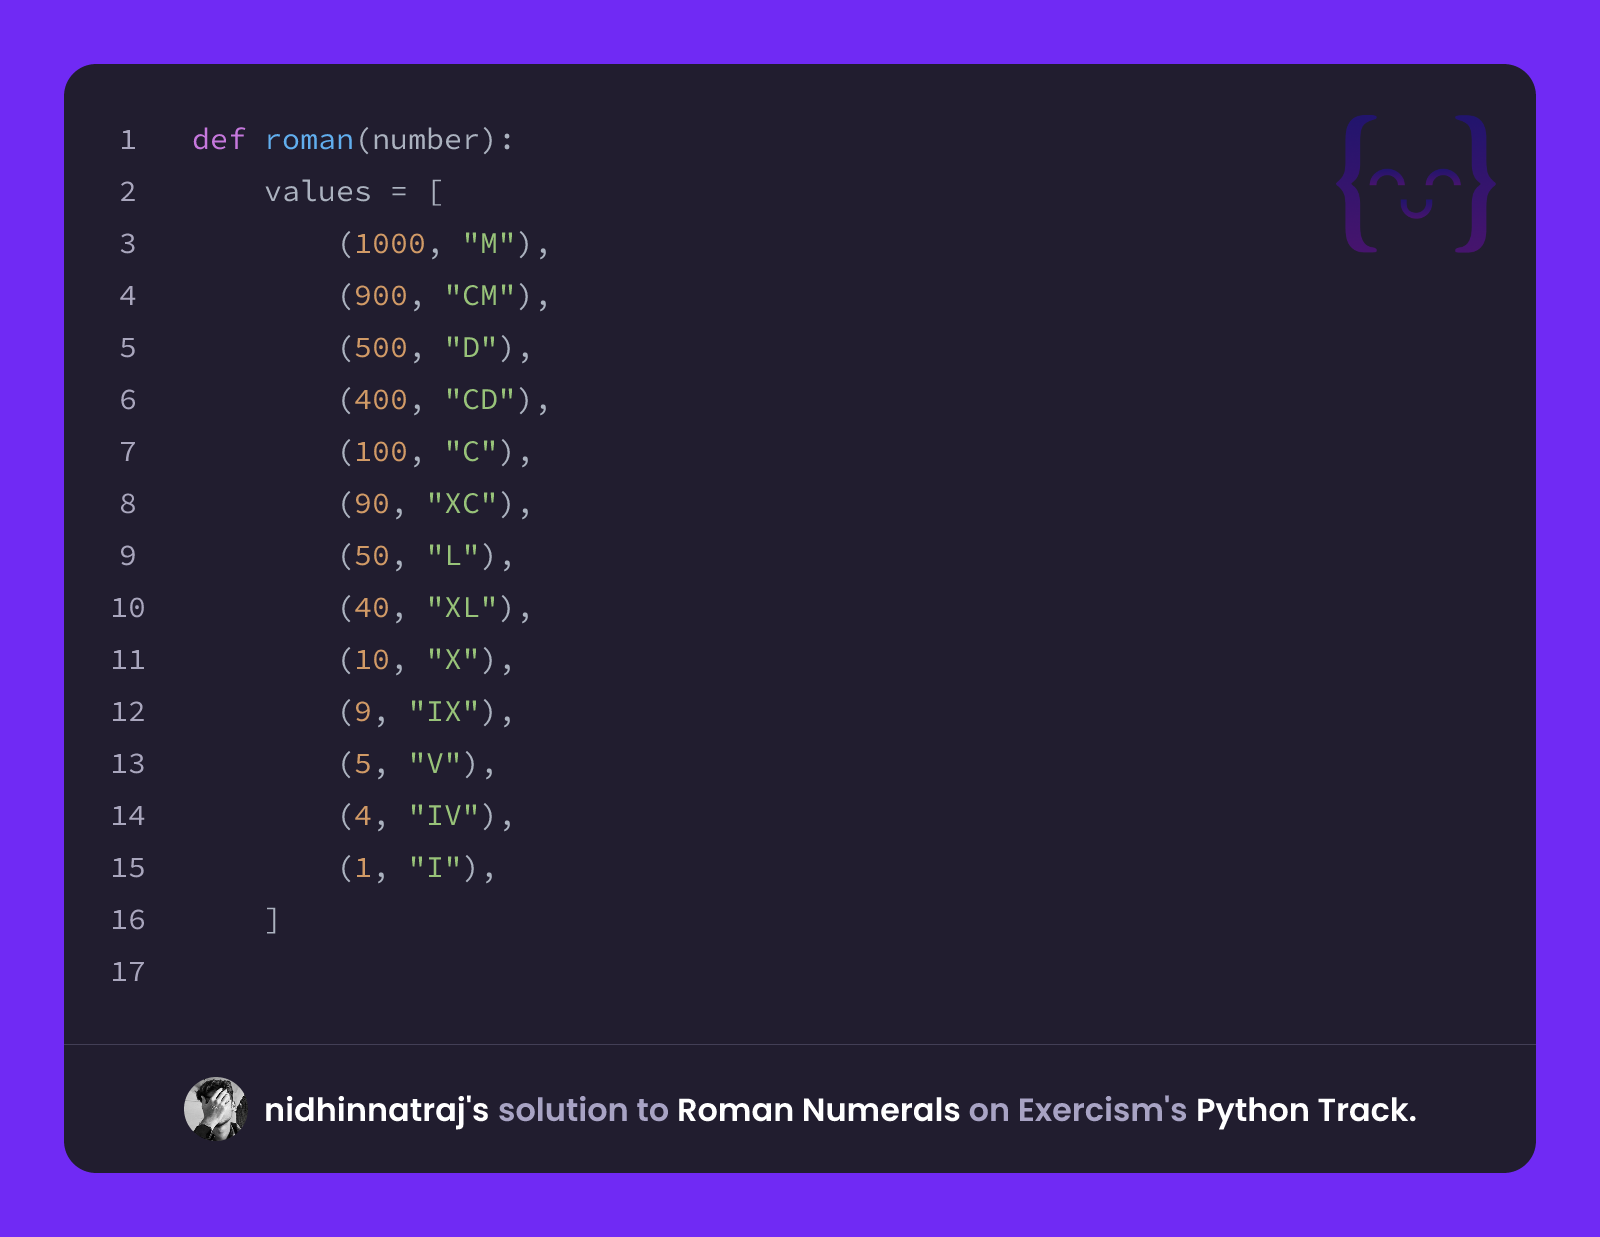1600x1237 pixels.
Task: Click the number 90 on line 8
Action: 372,504
